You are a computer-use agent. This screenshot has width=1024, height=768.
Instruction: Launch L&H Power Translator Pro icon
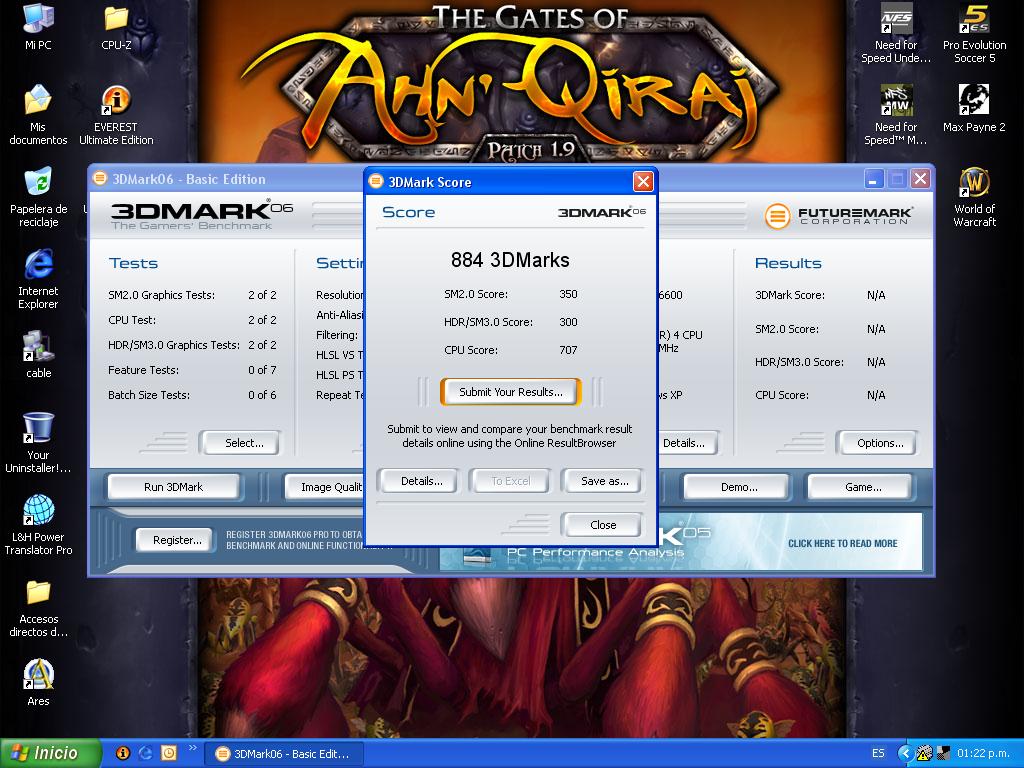point(38,524)
